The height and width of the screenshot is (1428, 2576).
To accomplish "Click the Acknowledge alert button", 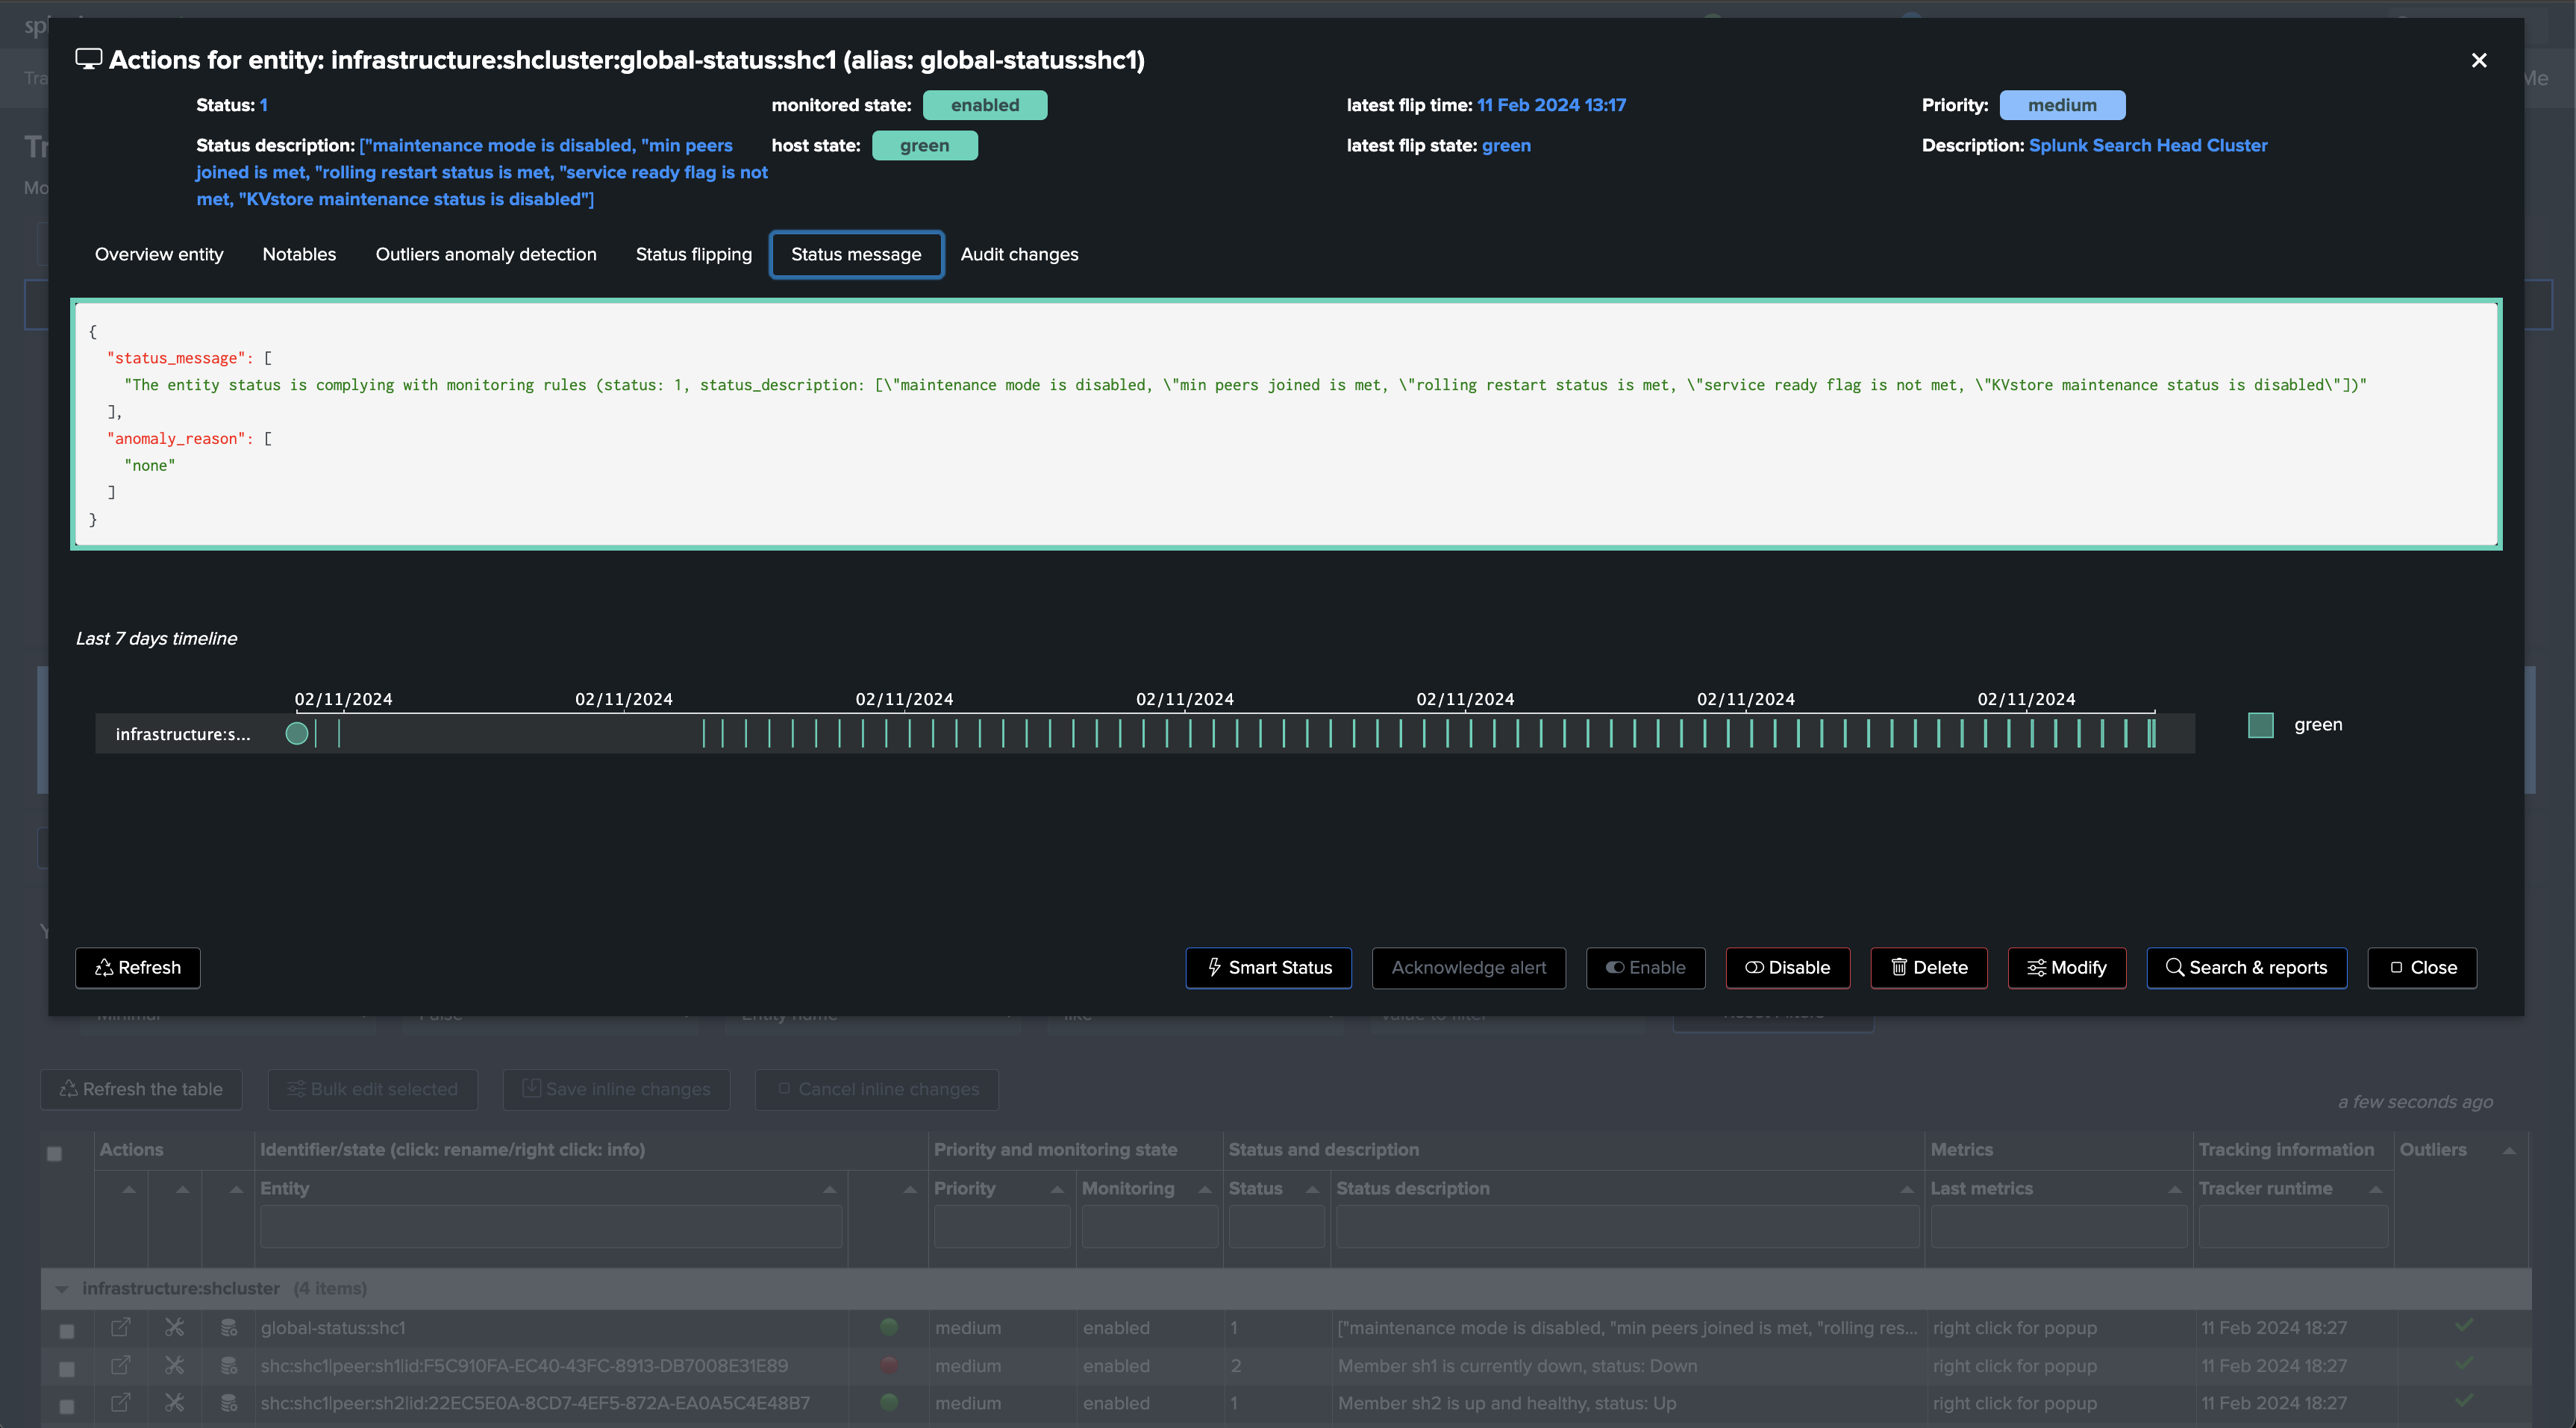I will coord(1468,967).
